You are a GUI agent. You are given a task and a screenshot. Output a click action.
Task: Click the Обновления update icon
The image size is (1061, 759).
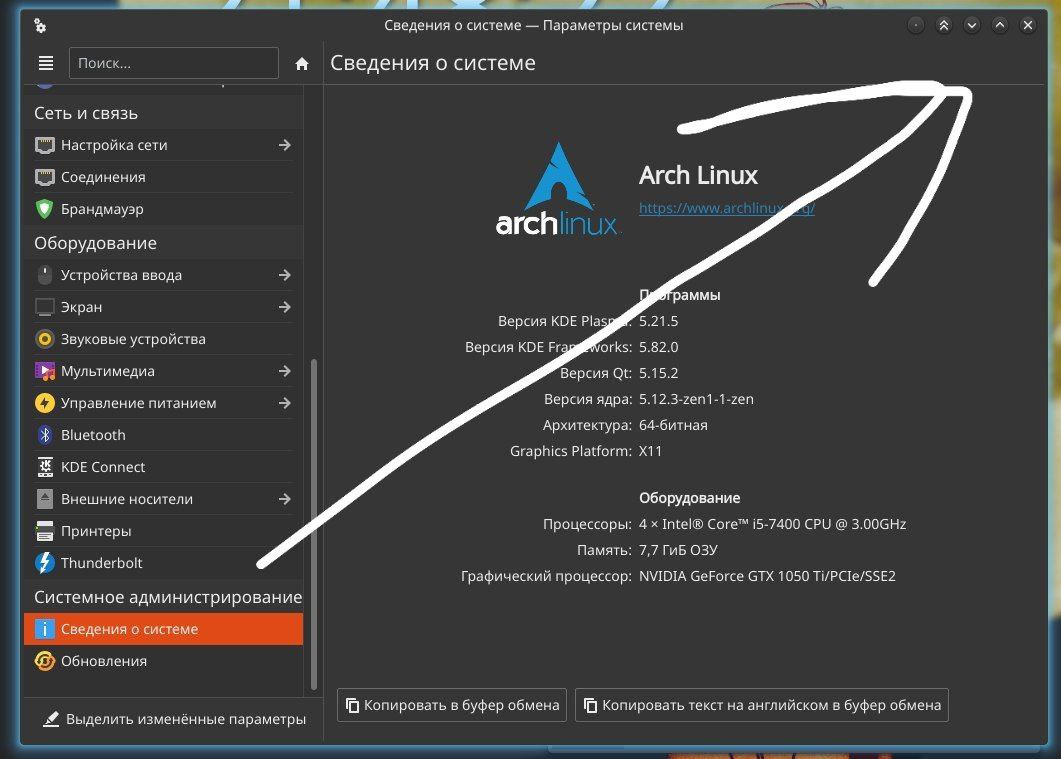45,661
